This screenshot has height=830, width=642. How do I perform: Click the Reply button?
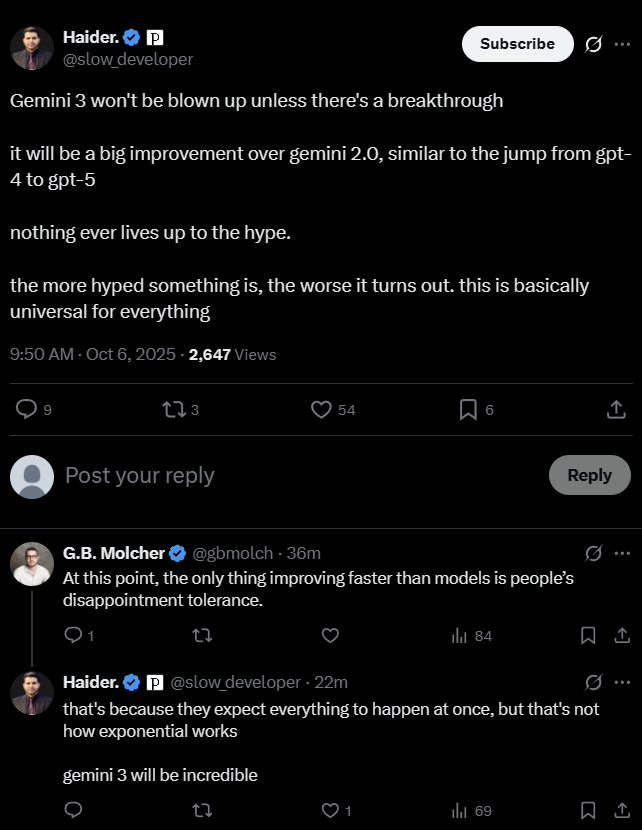[589, 475]
